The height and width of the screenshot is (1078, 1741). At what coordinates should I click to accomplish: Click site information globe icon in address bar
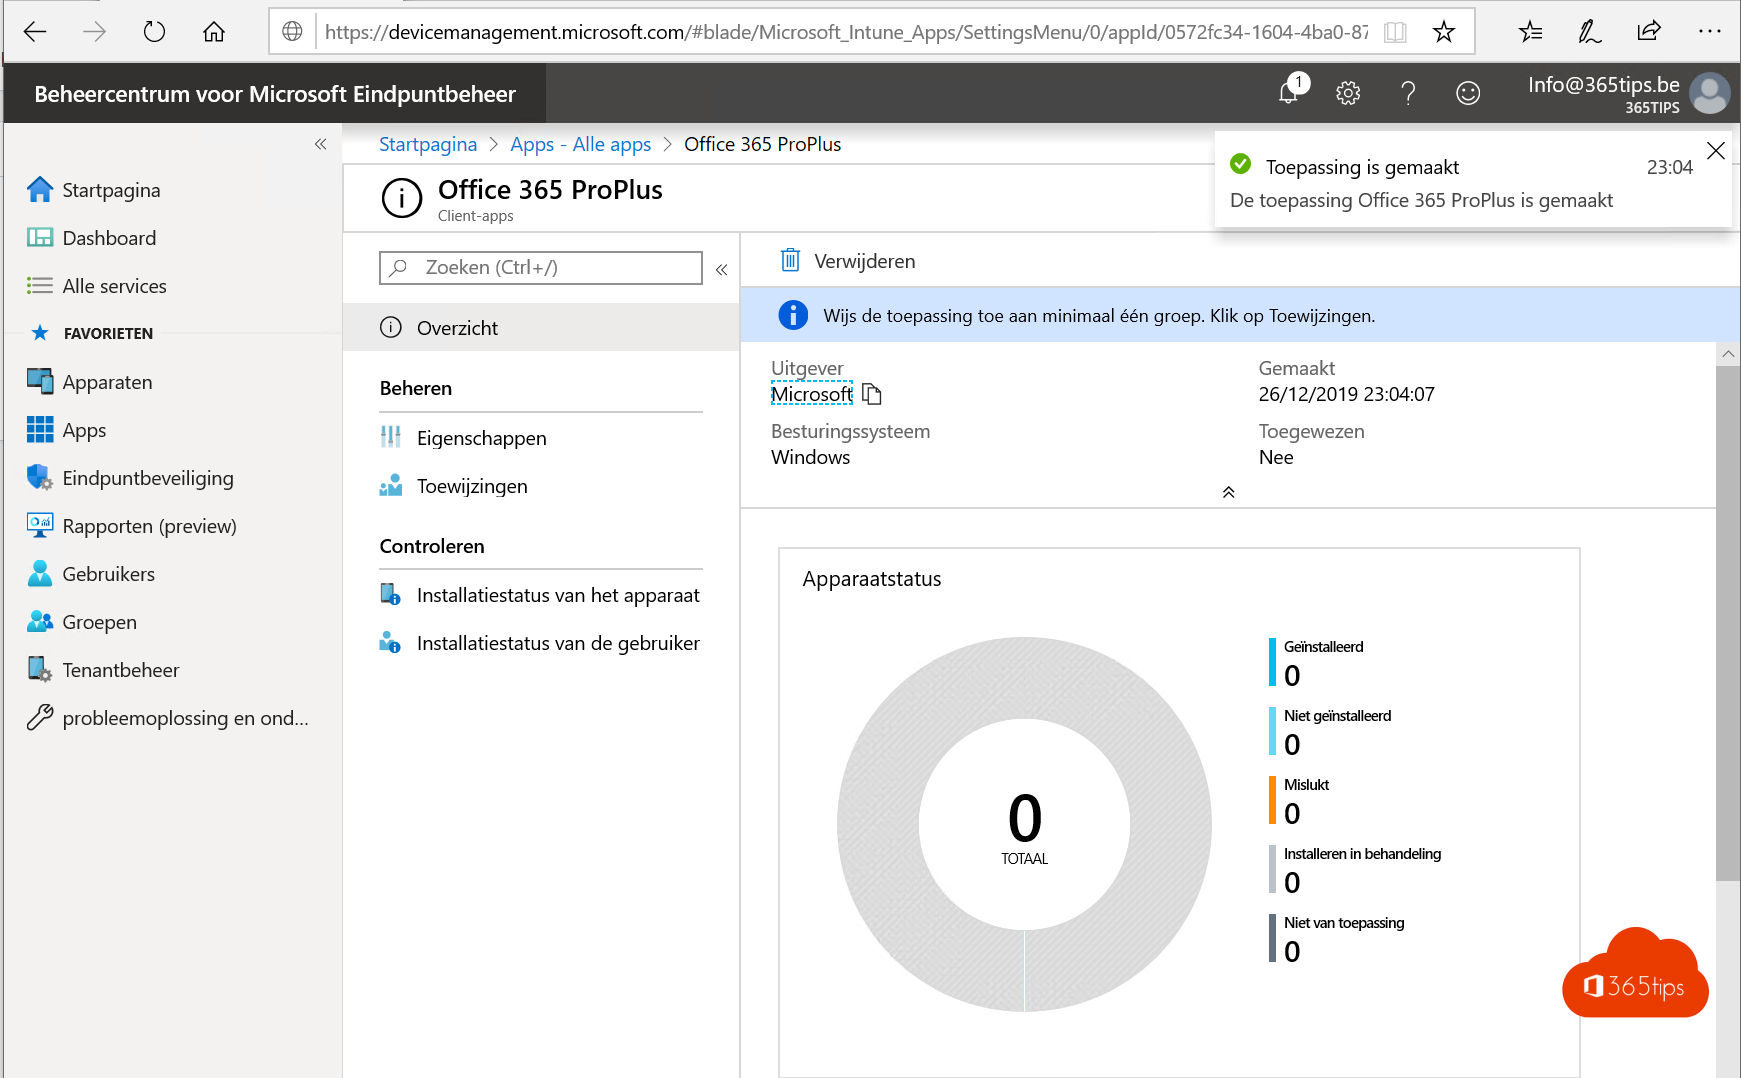coord(292,32)
